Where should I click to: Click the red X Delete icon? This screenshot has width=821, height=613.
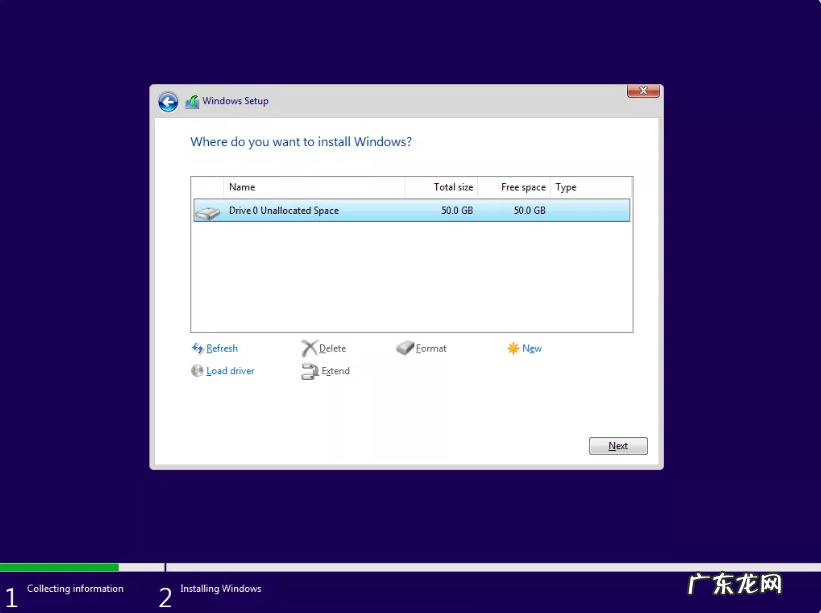(309, 348)
